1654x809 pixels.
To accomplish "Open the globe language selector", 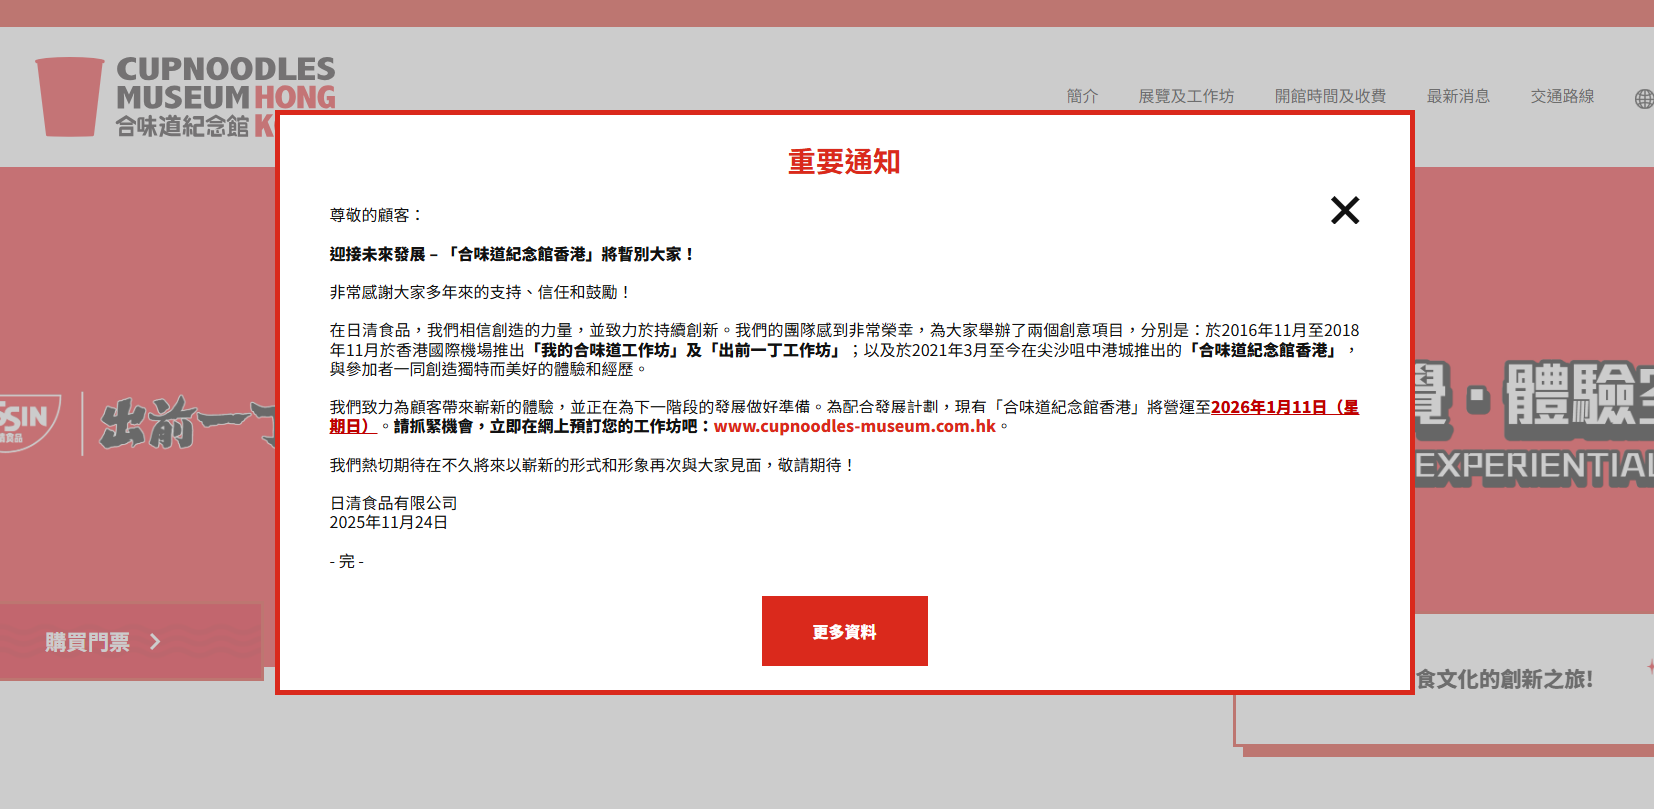I will coord(1643,98).
